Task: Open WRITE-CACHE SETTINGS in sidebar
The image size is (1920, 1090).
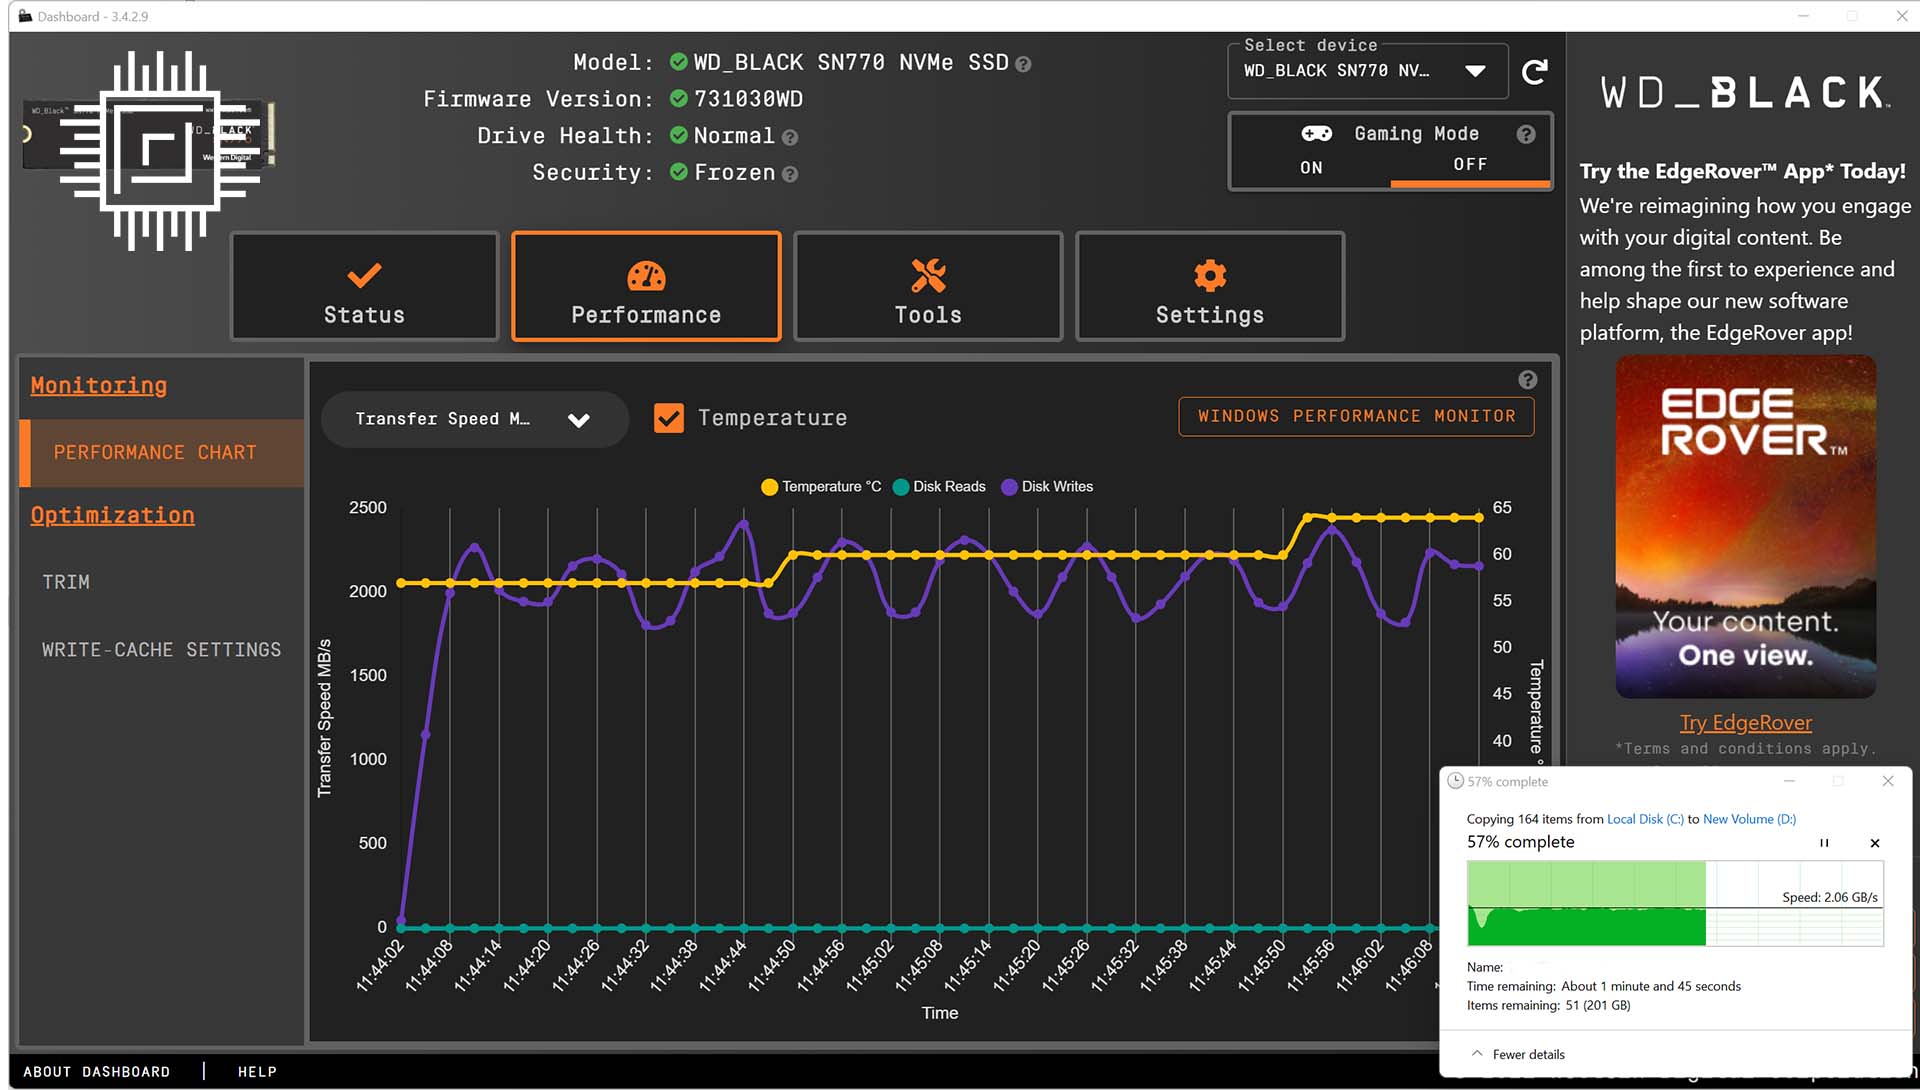Action: coord(161,650)
